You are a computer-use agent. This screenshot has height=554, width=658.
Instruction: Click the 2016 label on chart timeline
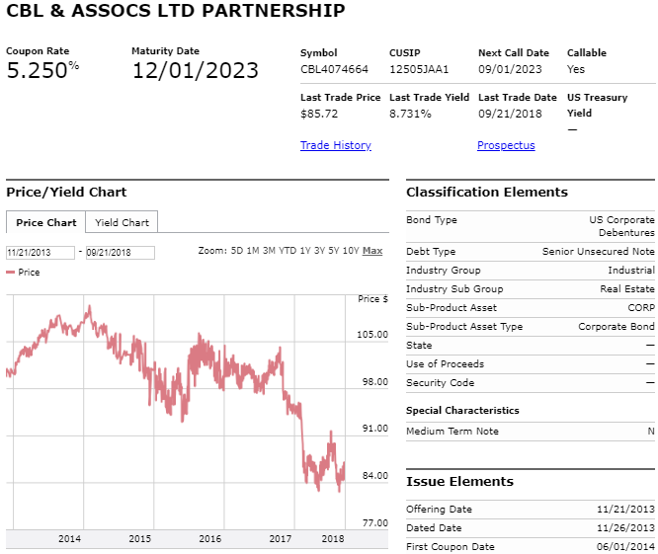[210, 538]
